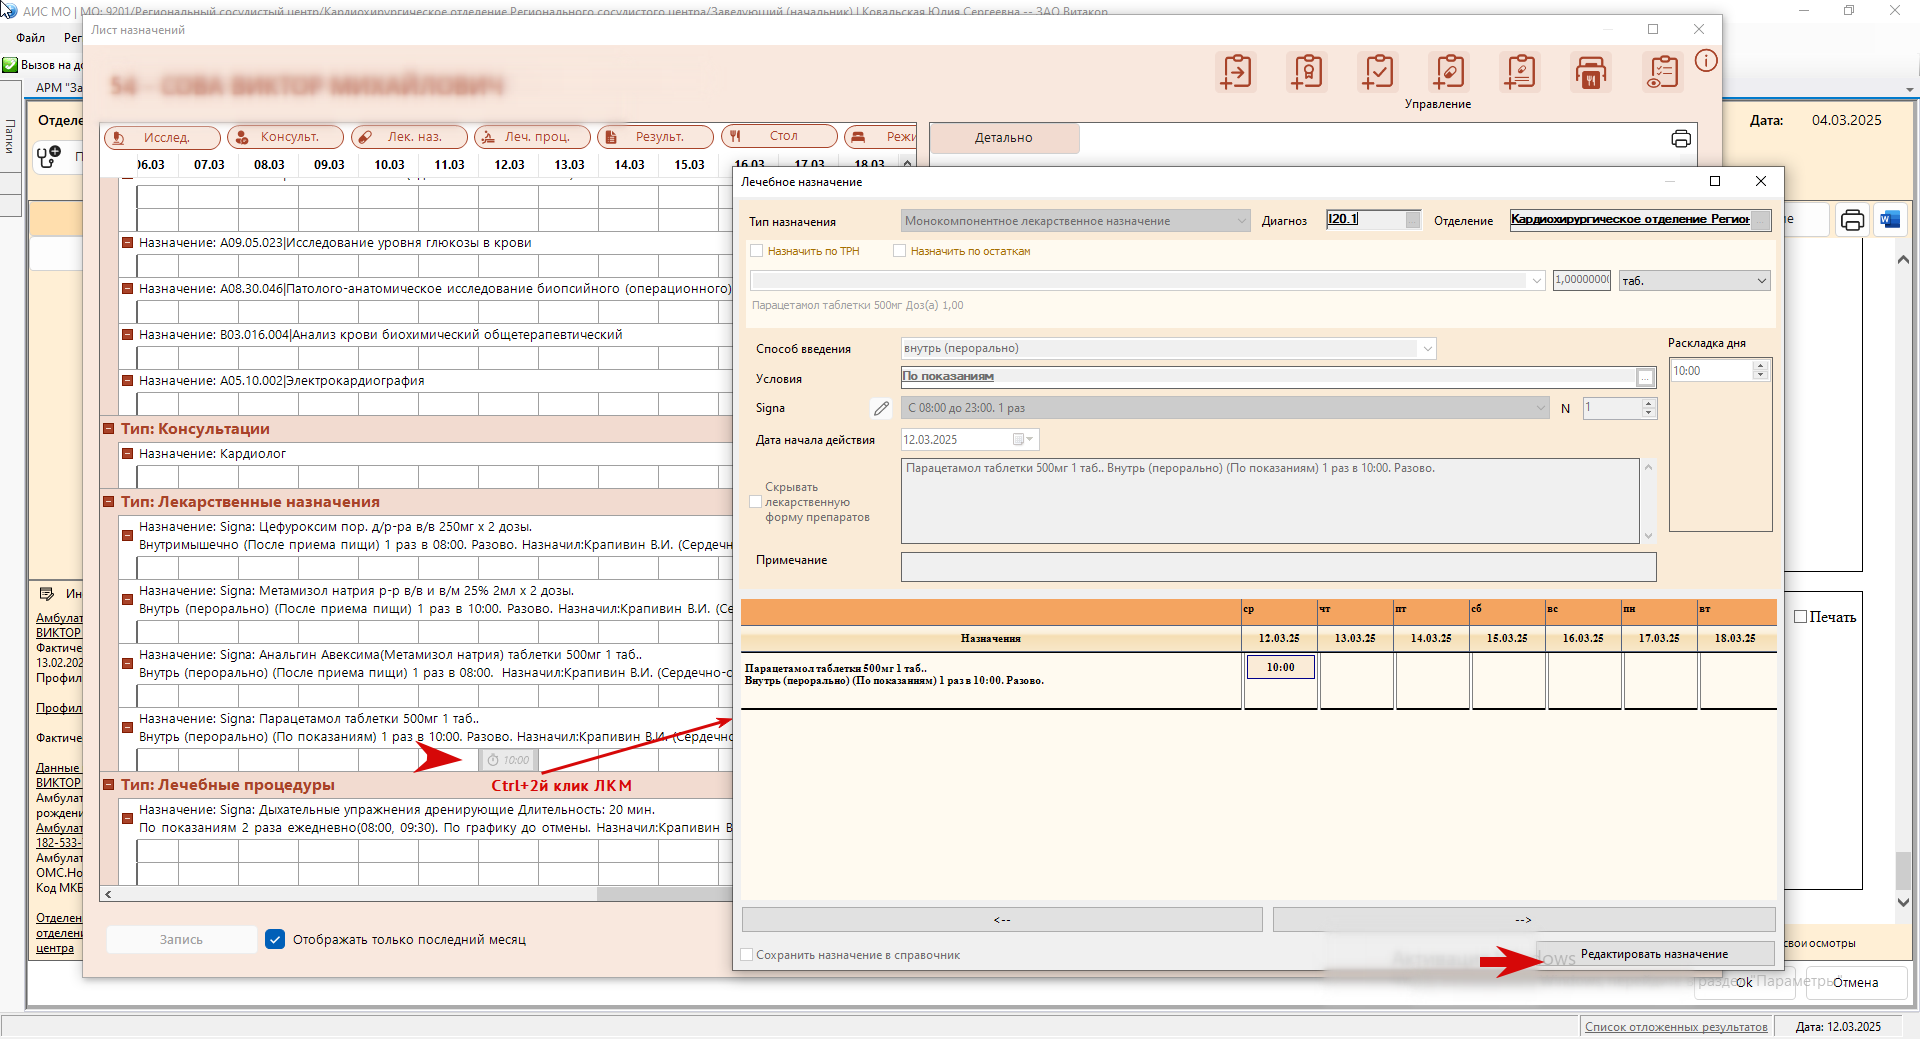Click the Диагноз input field
Viewport: 1920px width, 1039px height.
[1373, 219]
